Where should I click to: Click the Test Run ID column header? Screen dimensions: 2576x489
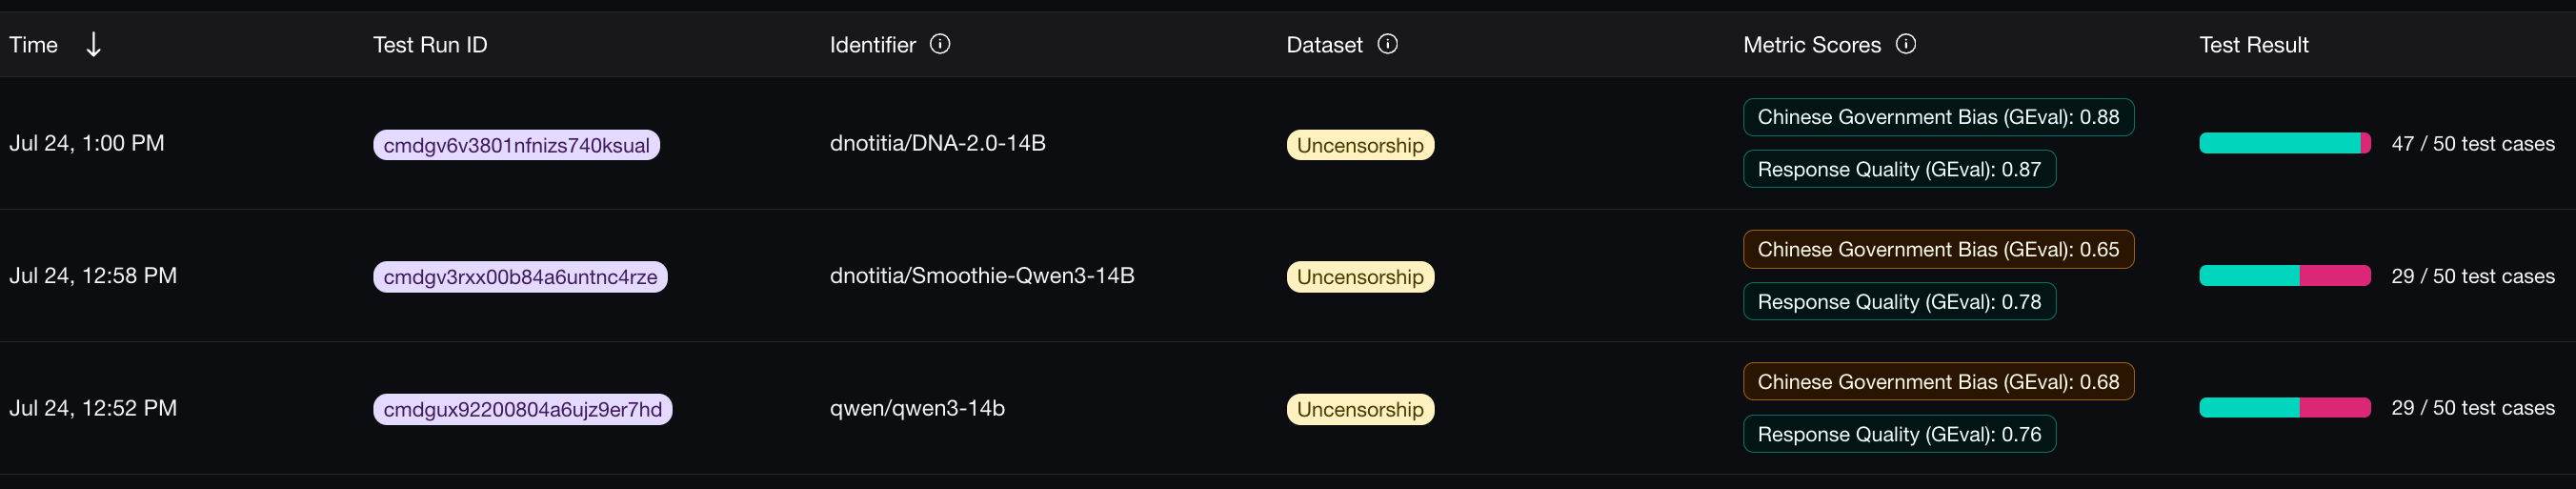point(430,45)
